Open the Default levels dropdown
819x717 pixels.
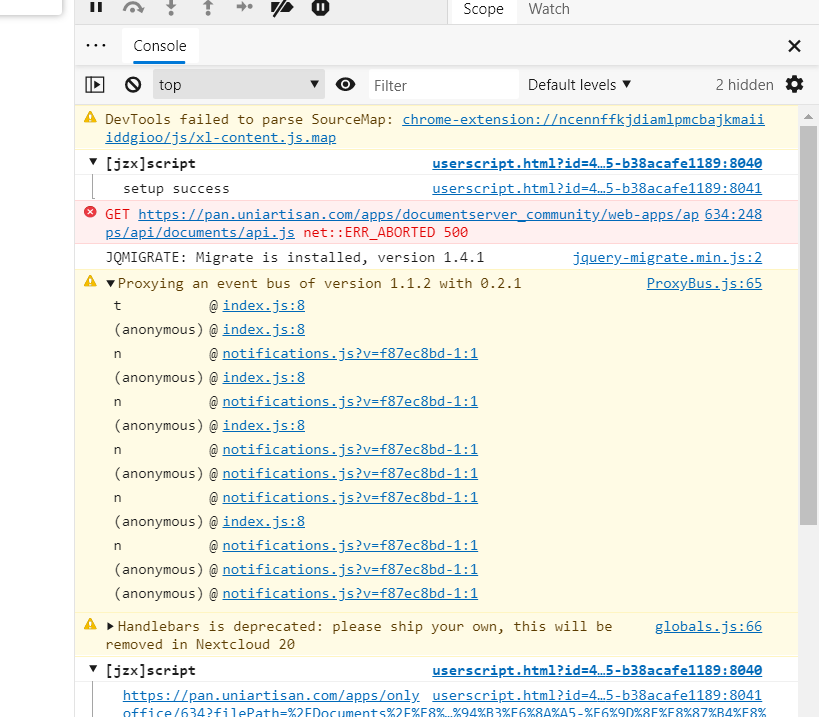tap(578, 84)
